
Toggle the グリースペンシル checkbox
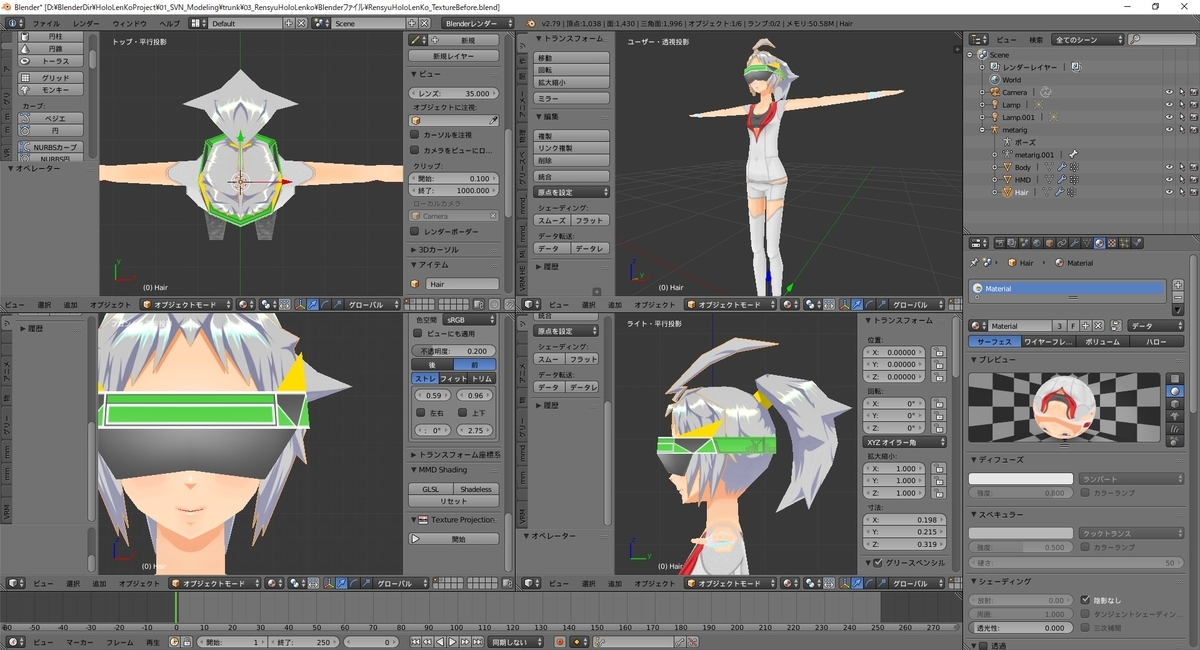(x=878, y=563)
